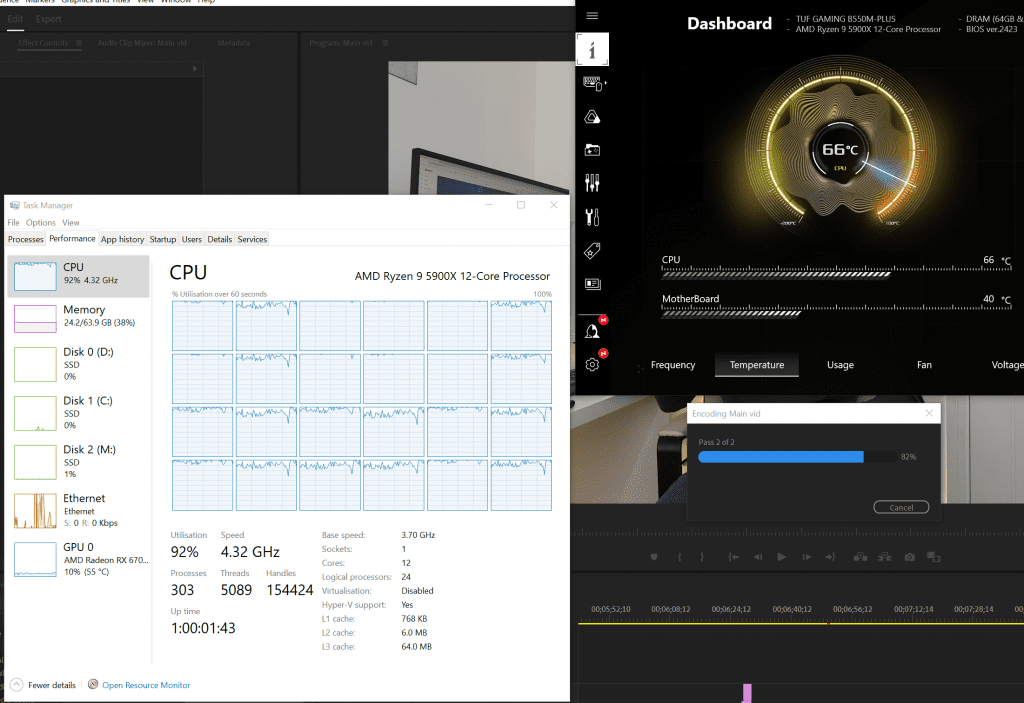This screenshot has width=1024, height=703.
Task: Collapse Task Manager with Fewer details
Action: click(x=44, y=685)
